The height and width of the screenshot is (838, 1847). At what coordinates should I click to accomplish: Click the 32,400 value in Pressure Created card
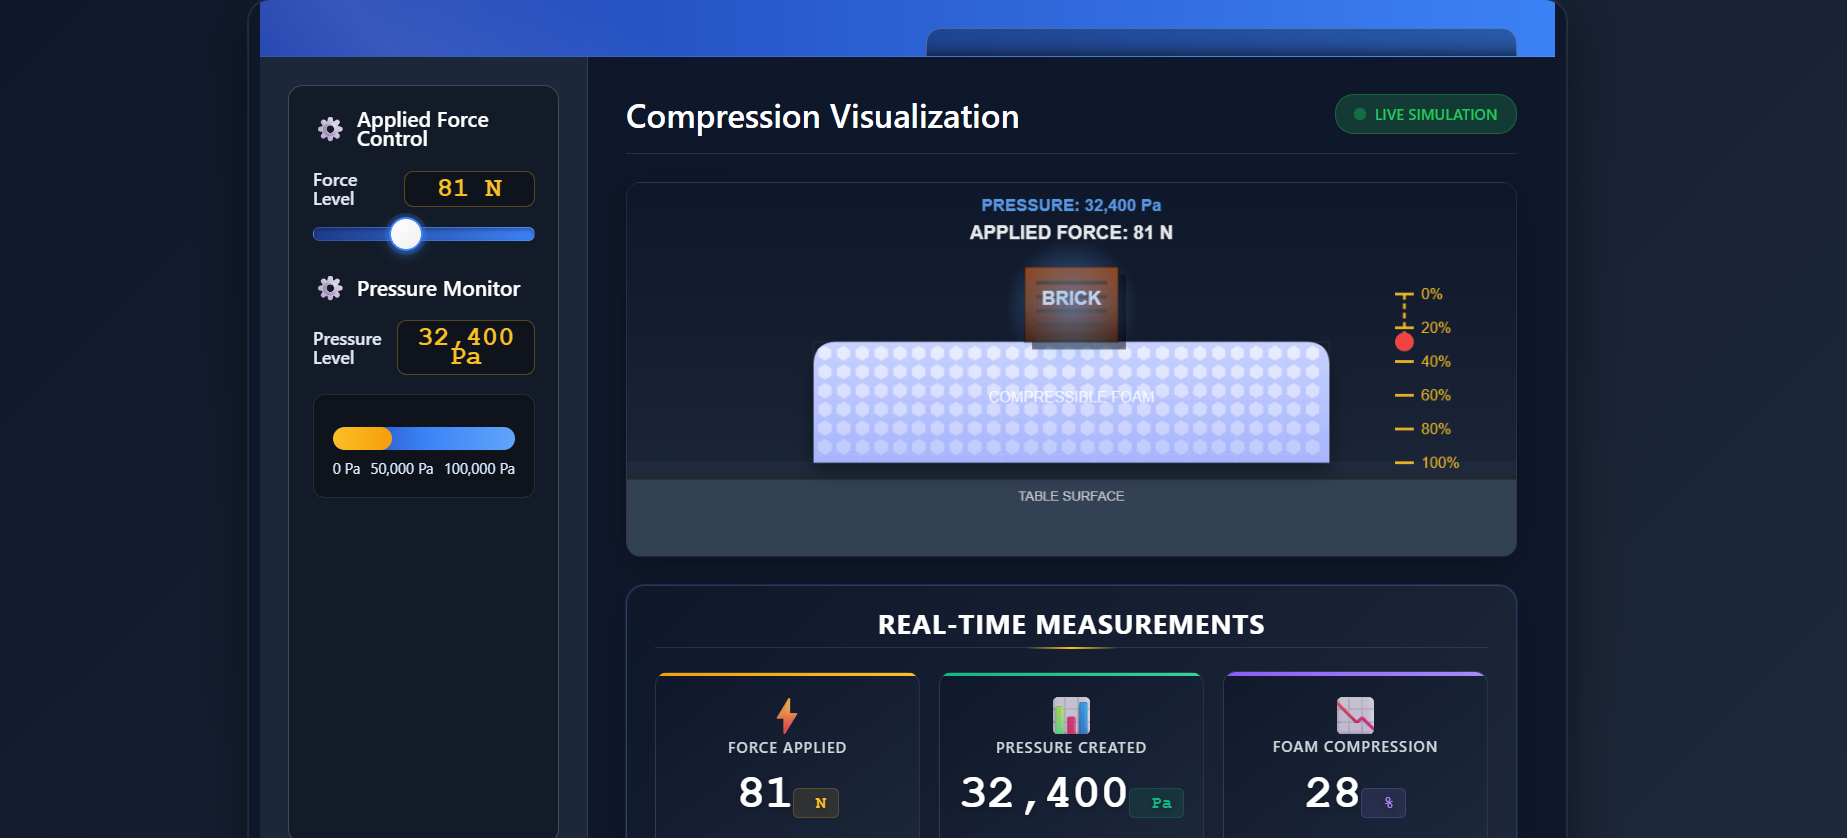point(1044,793)
